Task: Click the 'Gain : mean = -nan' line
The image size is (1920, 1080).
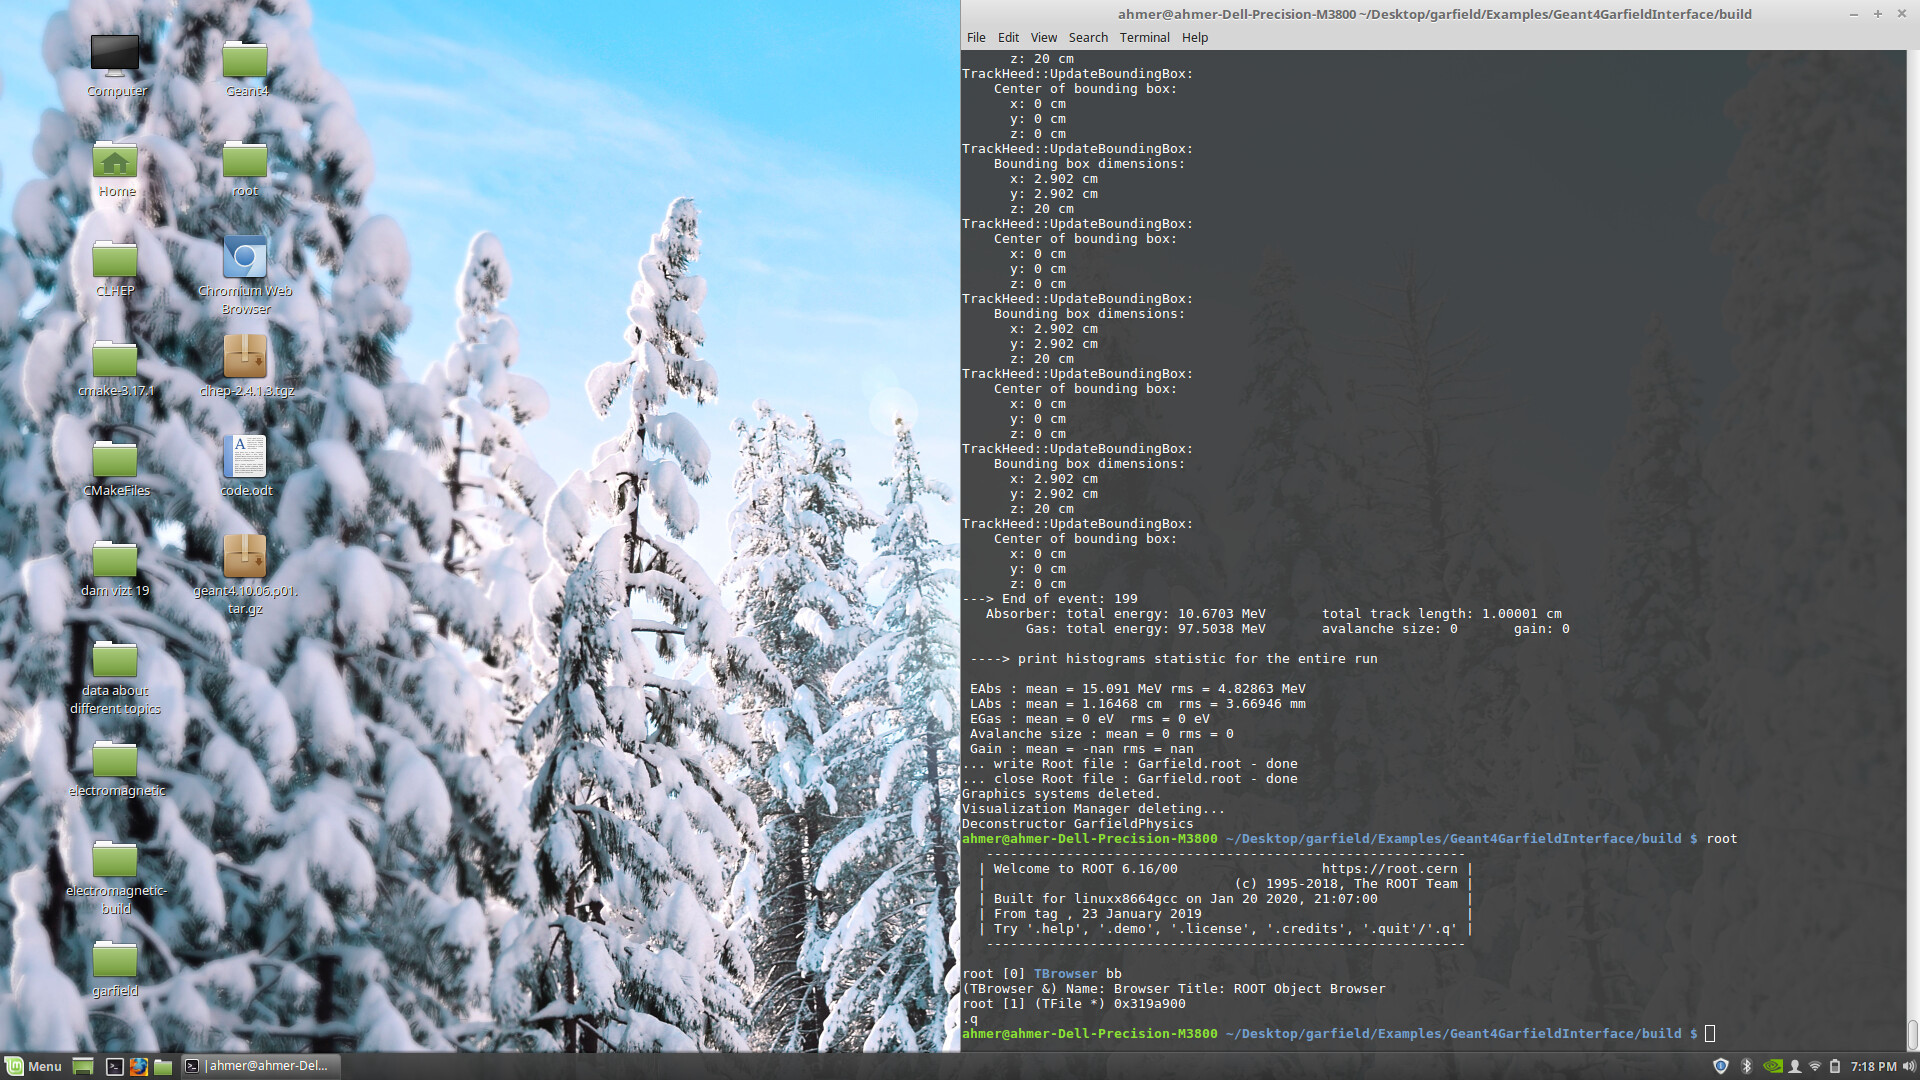Action: 1081,748
